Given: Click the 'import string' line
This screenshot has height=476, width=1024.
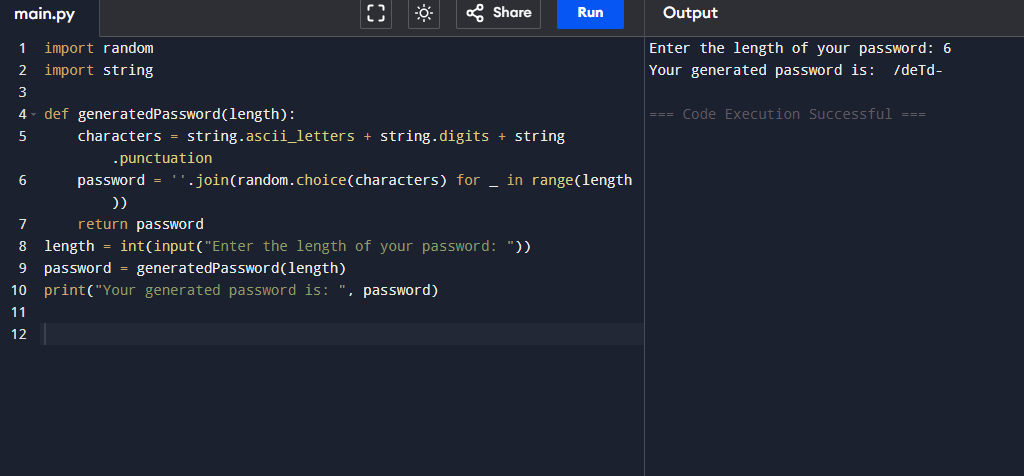Looking at the screenshot, I should 99,71.
